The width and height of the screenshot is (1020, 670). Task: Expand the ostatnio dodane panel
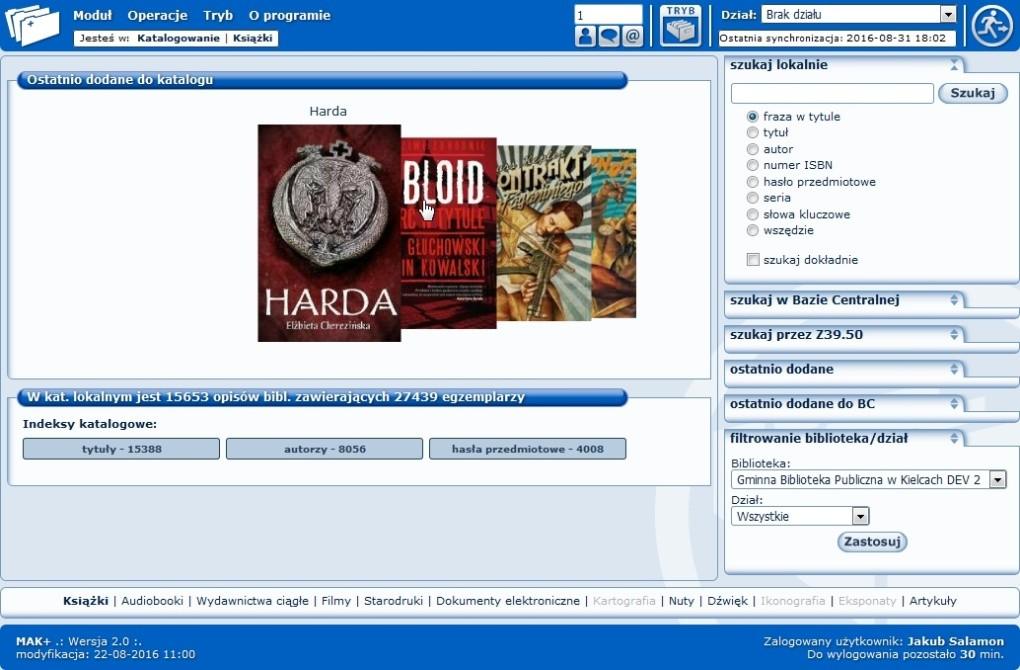coord(954,369)
